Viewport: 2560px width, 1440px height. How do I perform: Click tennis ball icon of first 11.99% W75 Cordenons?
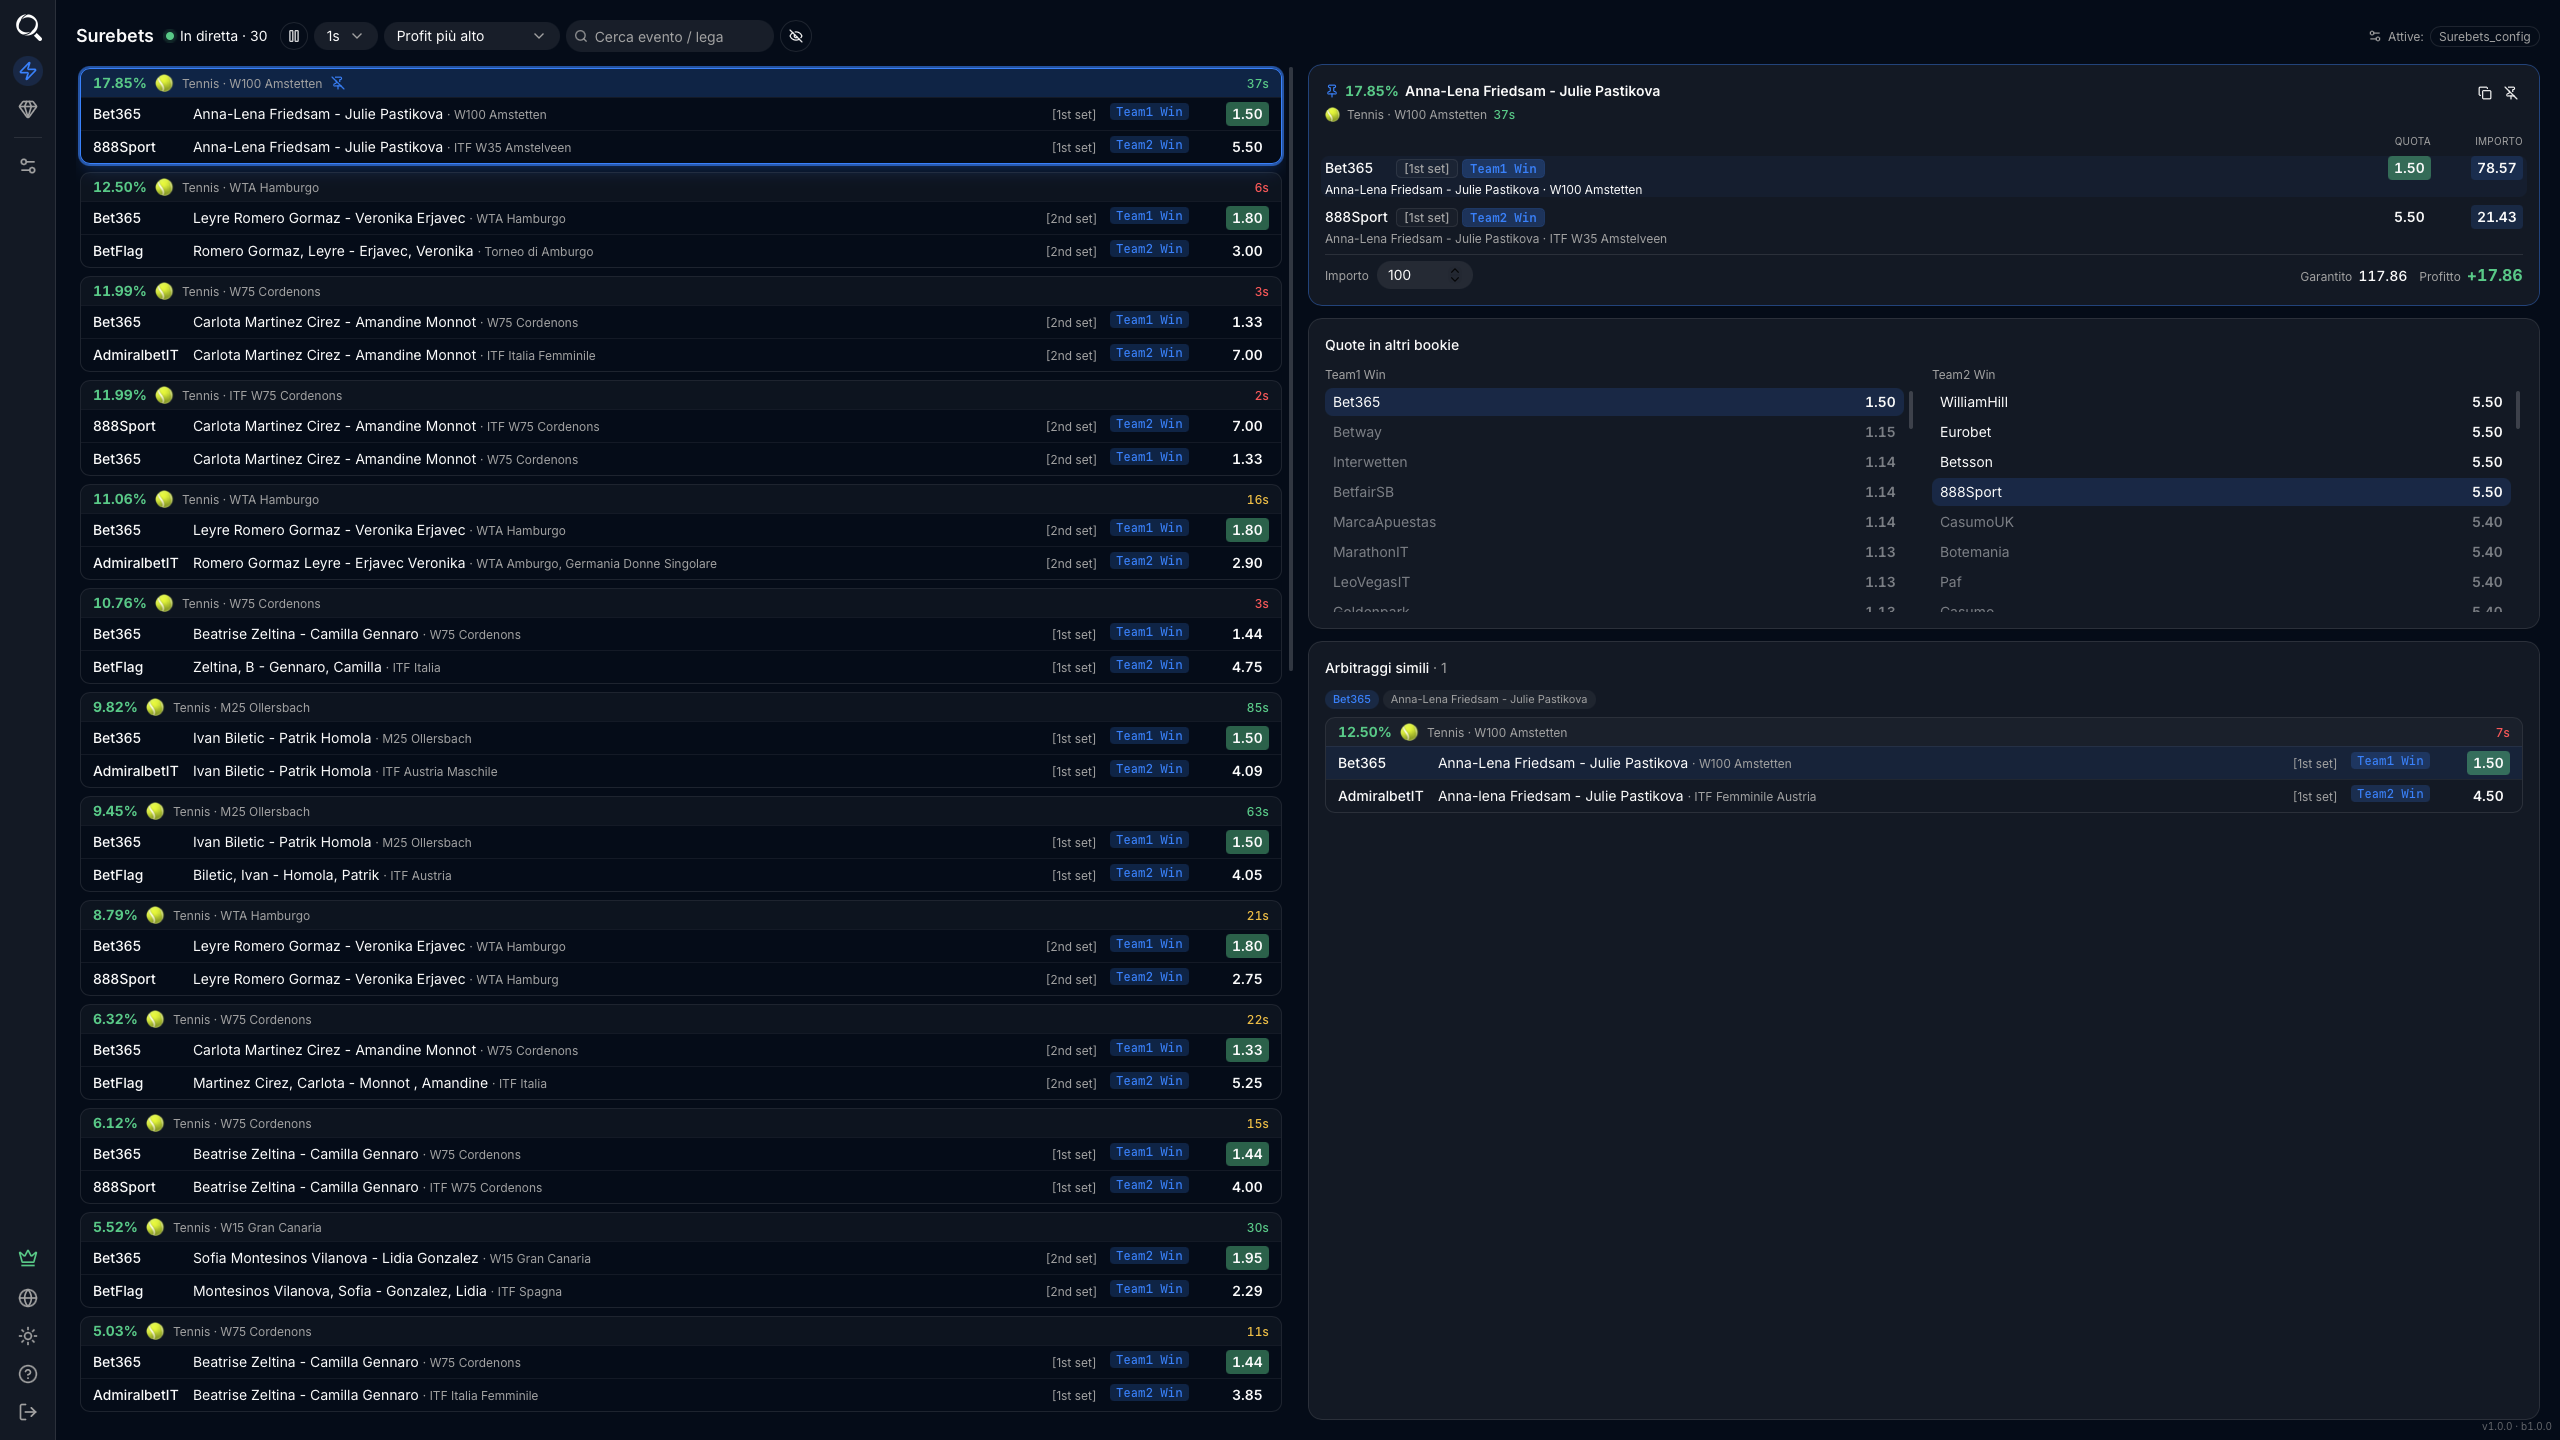point(164,291)
